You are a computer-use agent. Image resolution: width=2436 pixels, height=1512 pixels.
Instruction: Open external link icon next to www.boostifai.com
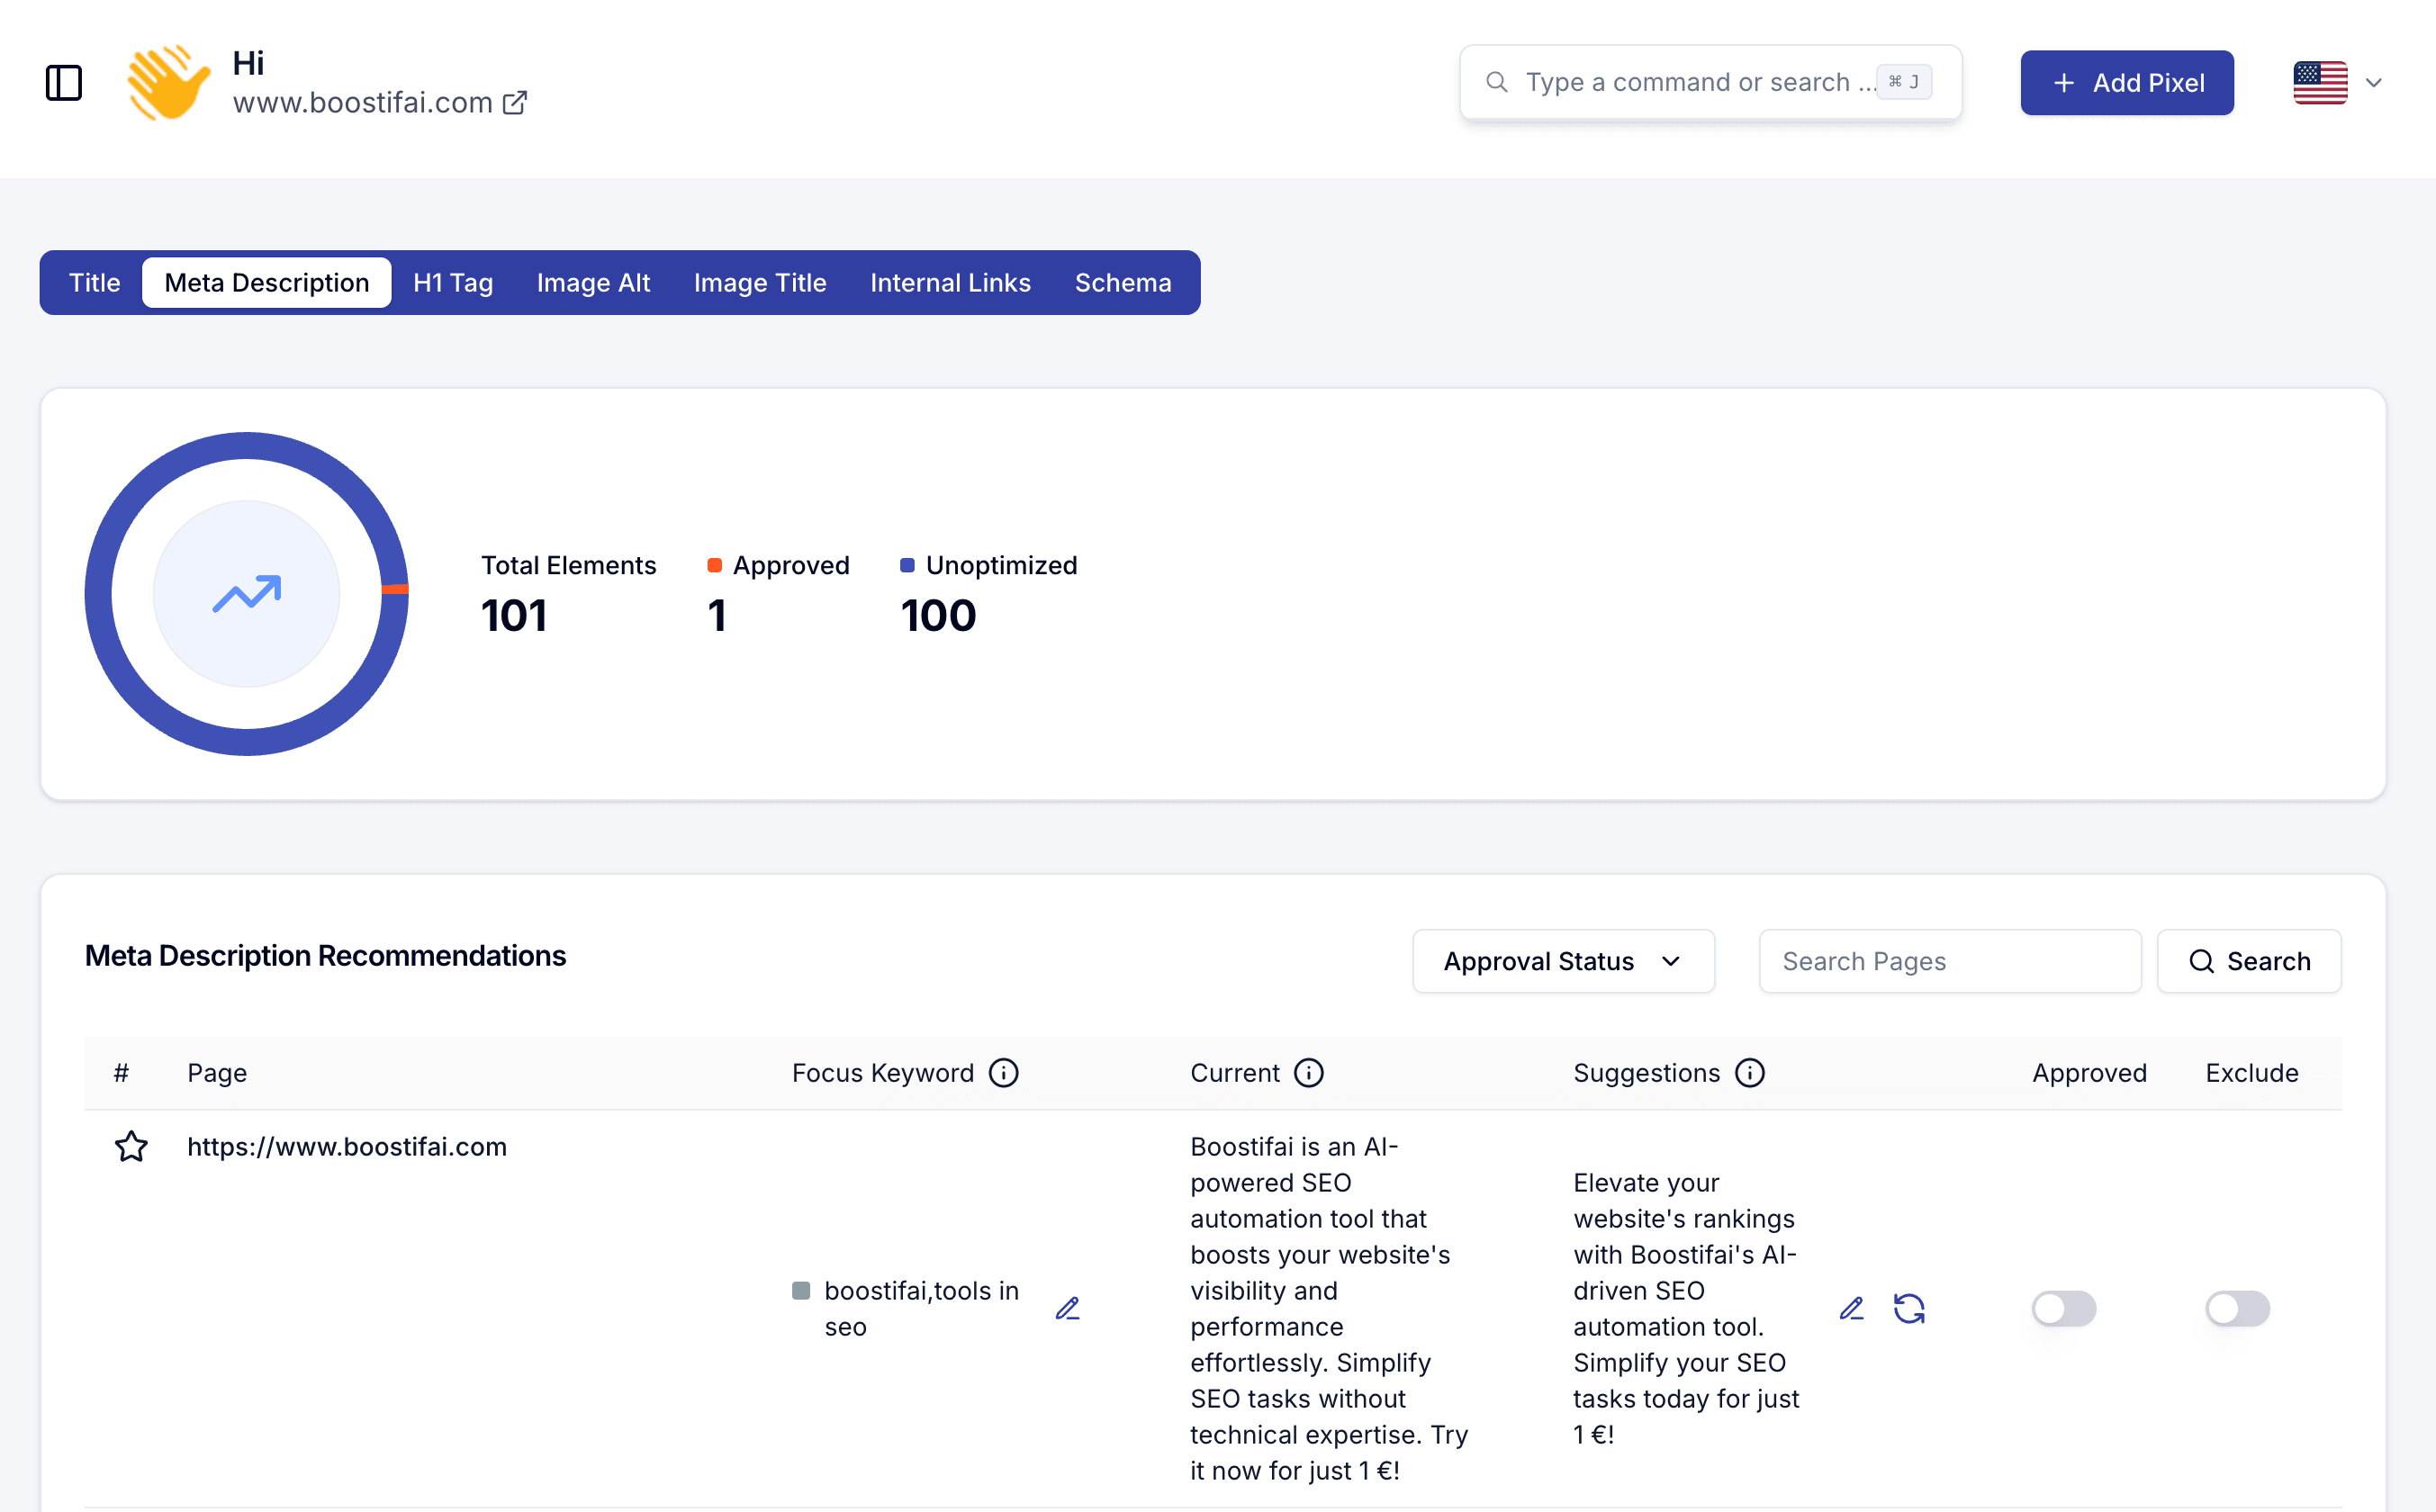[x=515, y=103]
